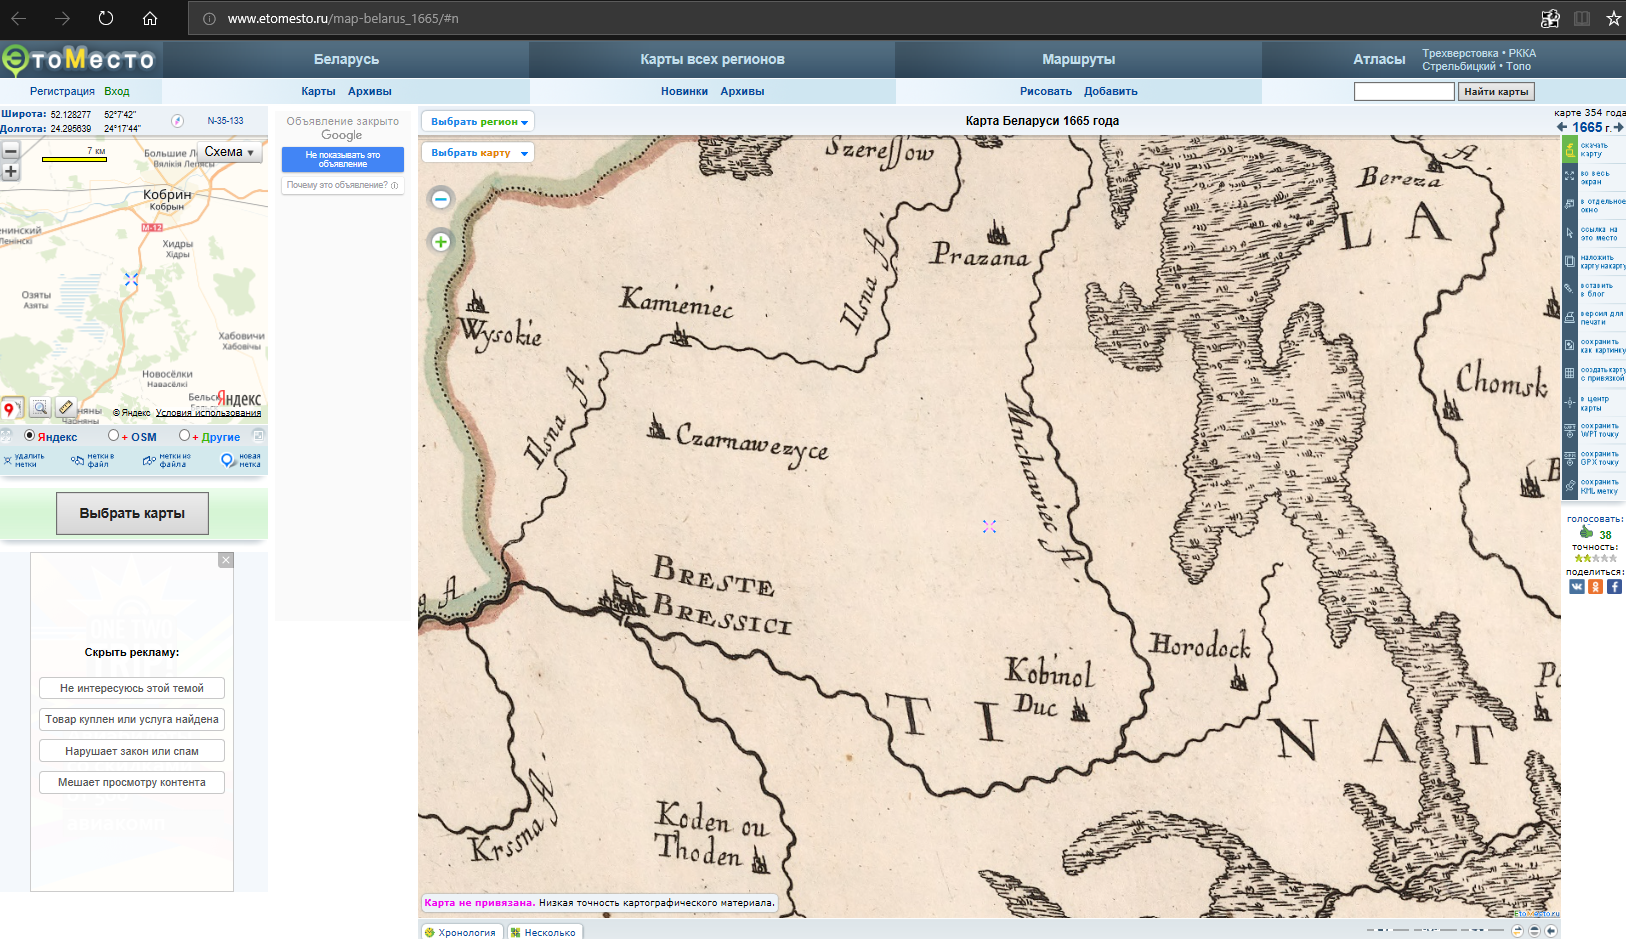Center the map via crosshair icon

point(1570,402)
